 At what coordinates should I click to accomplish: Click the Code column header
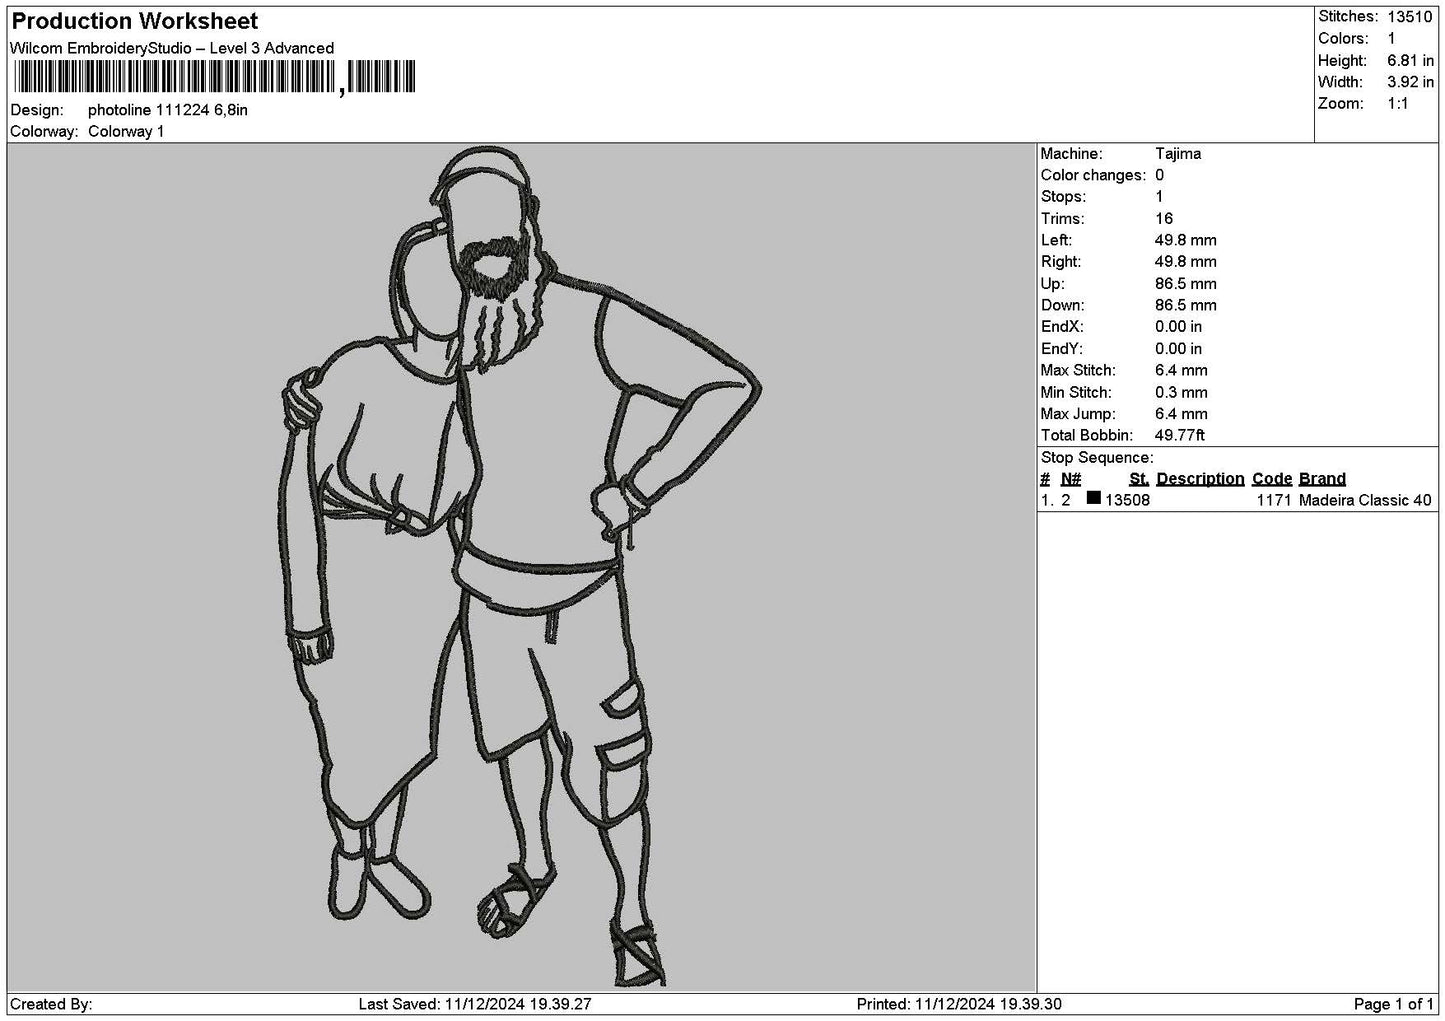(x=1272, y=479)
